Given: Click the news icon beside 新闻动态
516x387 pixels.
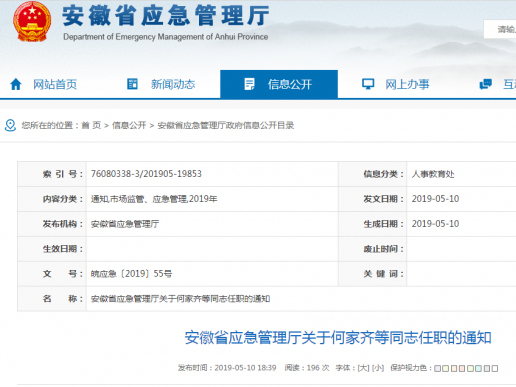Looking at the screenshot, I should [x=132, y=84].
